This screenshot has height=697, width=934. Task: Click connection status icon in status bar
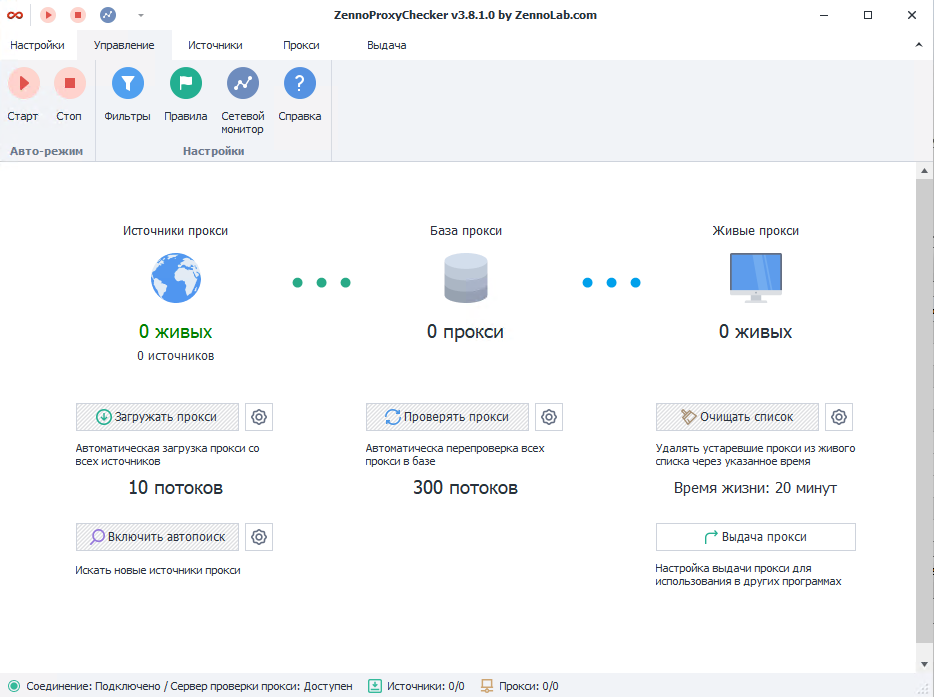14,686
